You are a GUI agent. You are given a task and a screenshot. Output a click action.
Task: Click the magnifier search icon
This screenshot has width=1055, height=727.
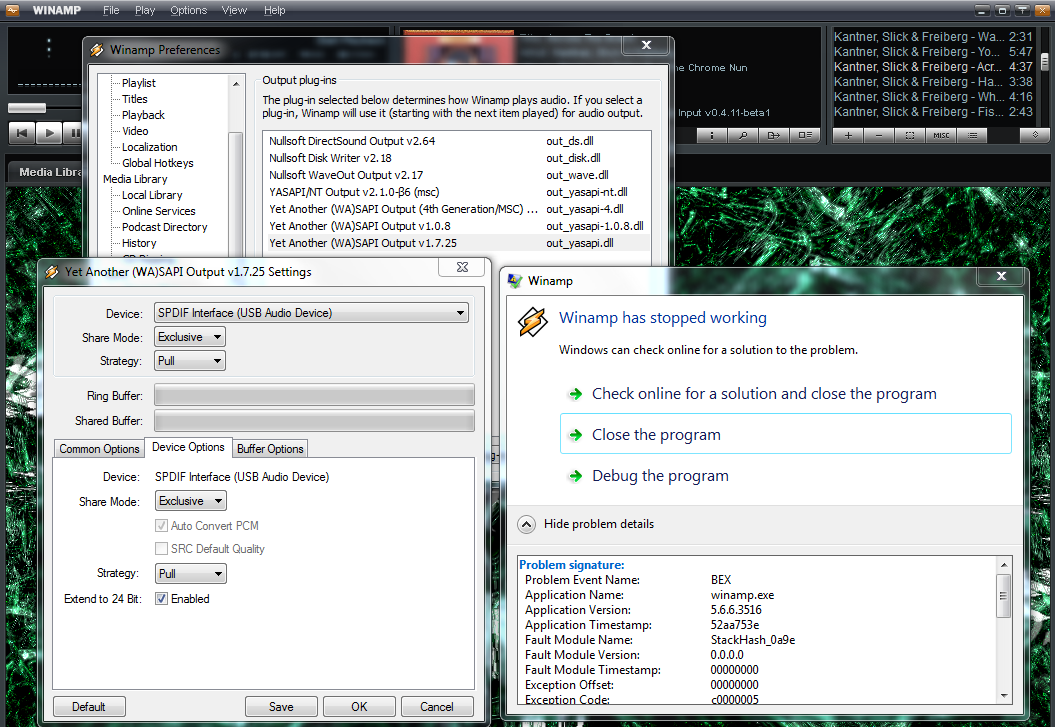point(743,135)
